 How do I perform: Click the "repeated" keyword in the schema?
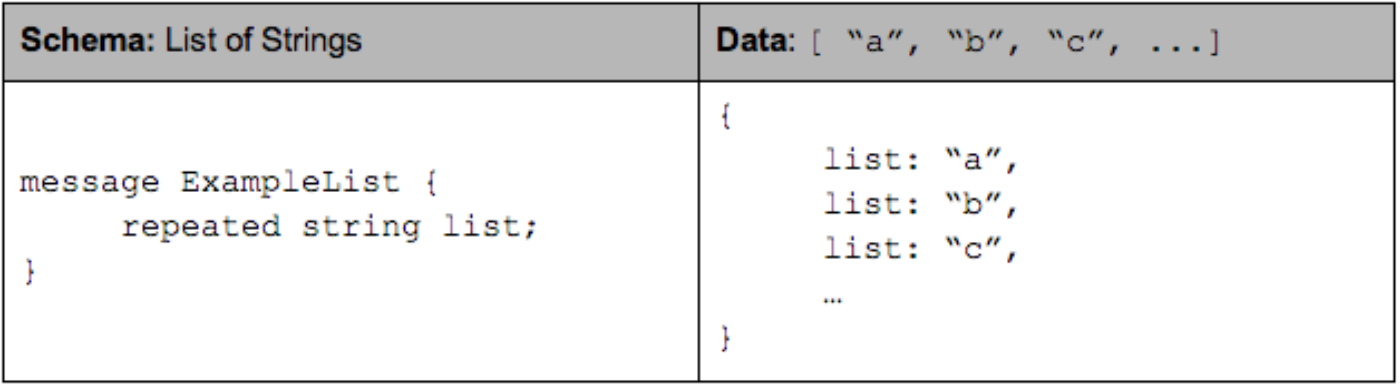pyautogui.click(x=200, y=227)
